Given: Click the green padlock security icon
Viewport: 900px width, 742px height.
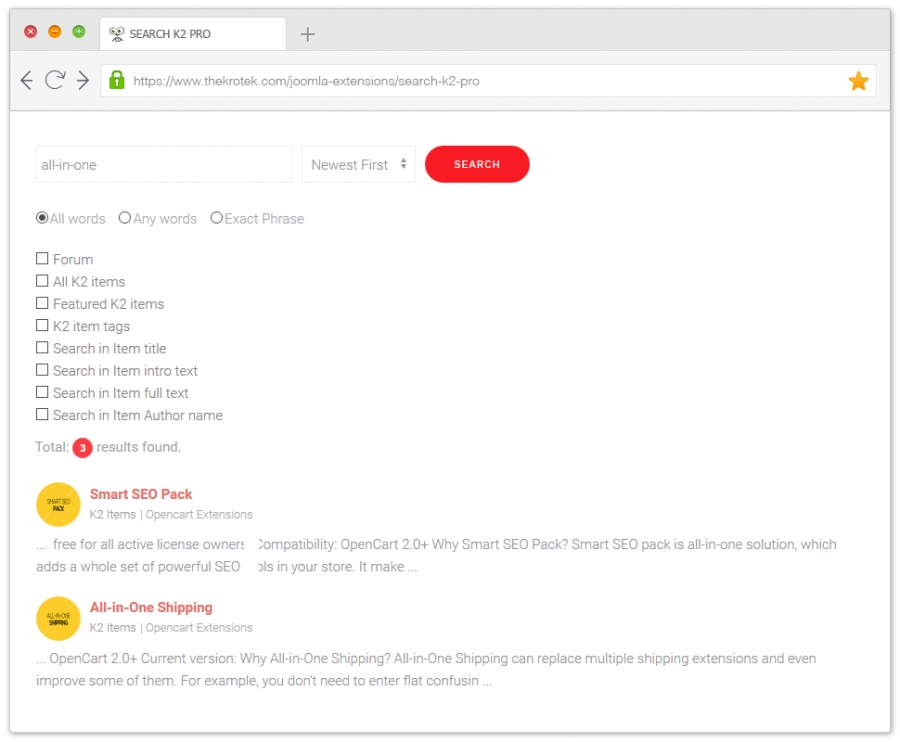Looking at the screenshot, I should (117, 81).
